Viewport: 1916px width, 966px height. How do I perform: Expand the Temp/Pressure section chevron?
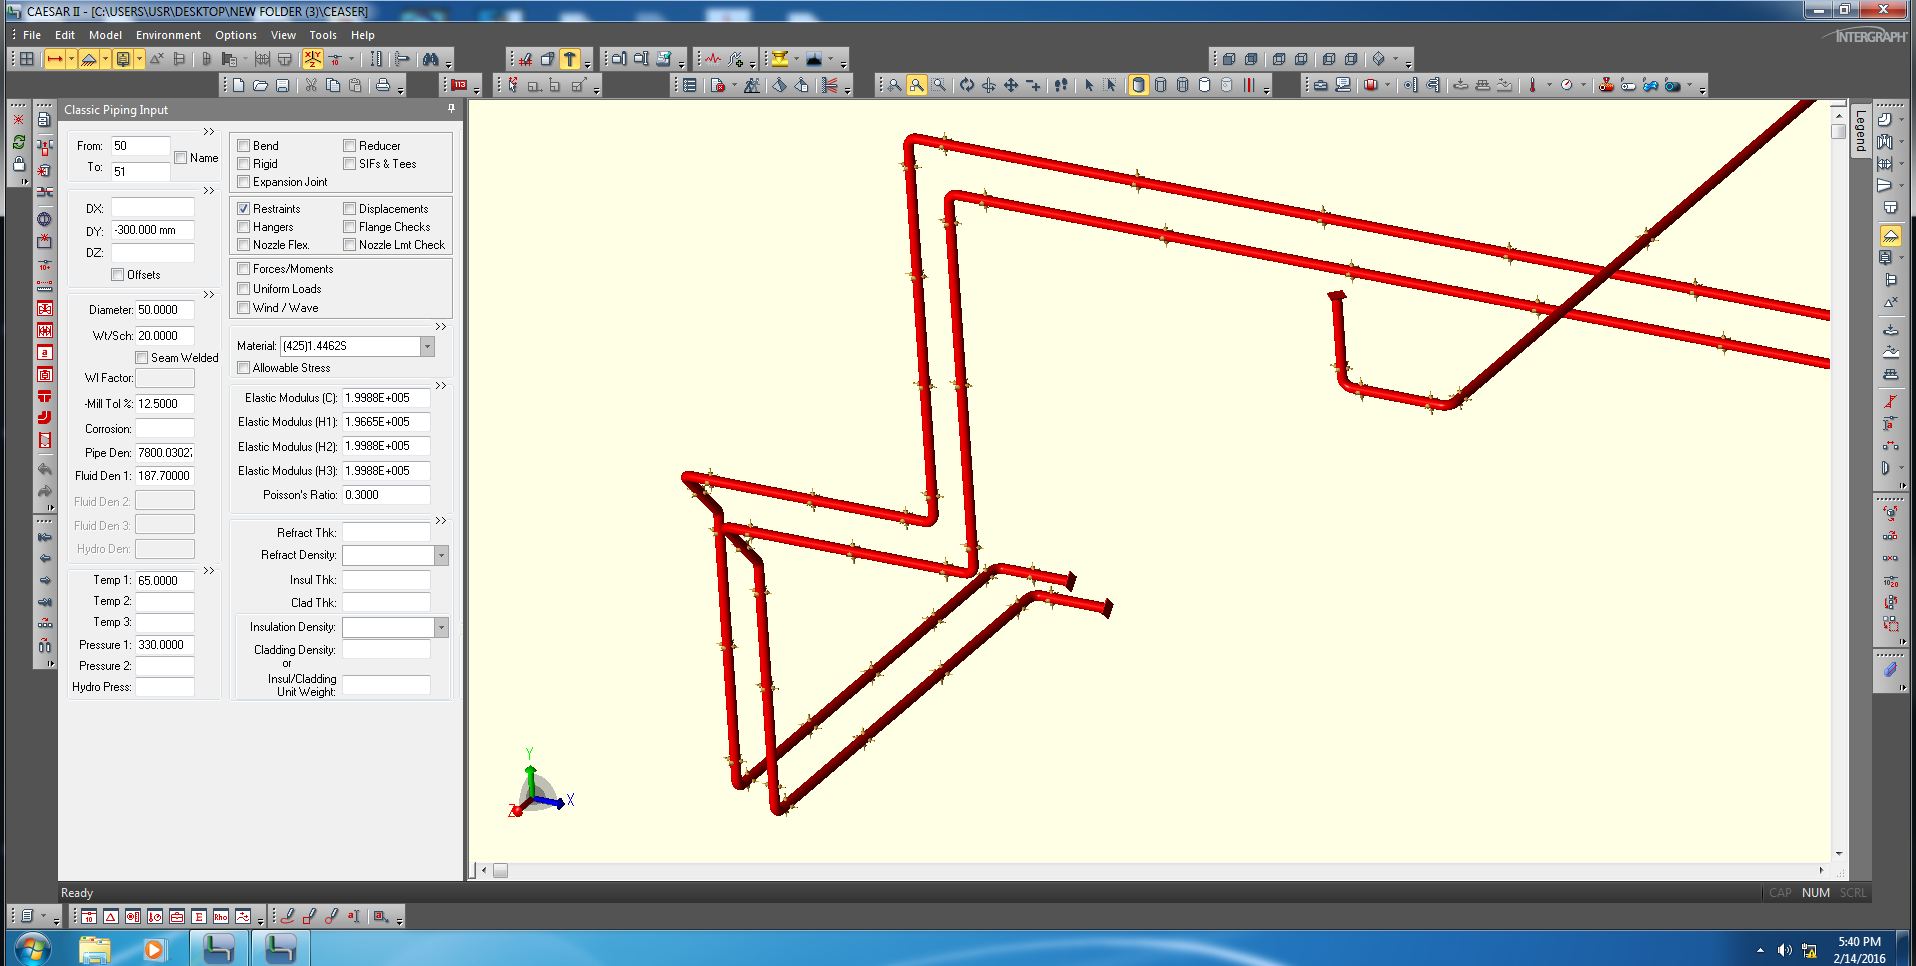(x=208, y=571)
